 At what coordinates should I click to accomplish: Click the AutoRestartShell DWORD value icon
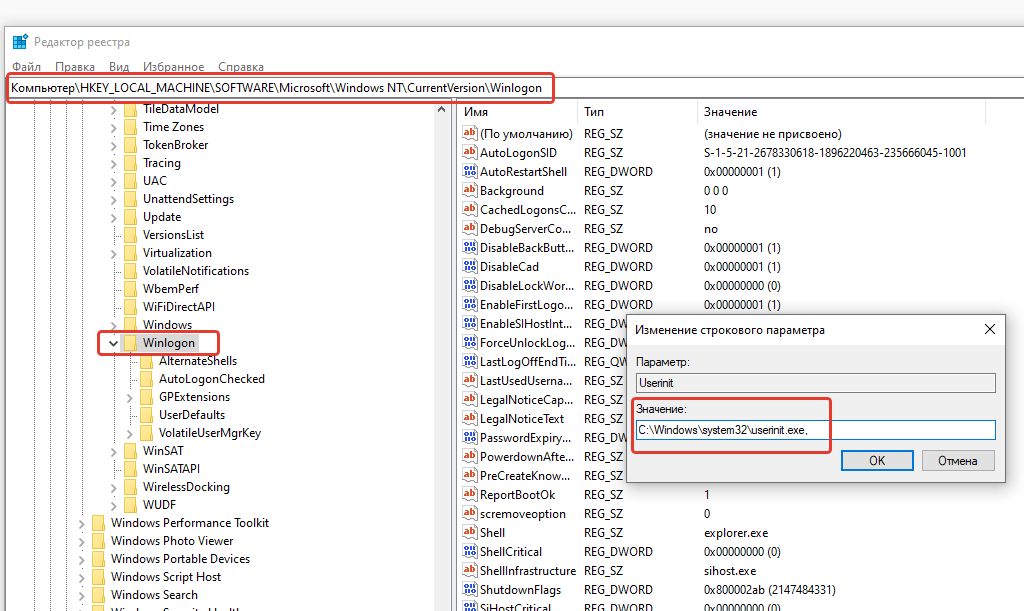(470, 172)
